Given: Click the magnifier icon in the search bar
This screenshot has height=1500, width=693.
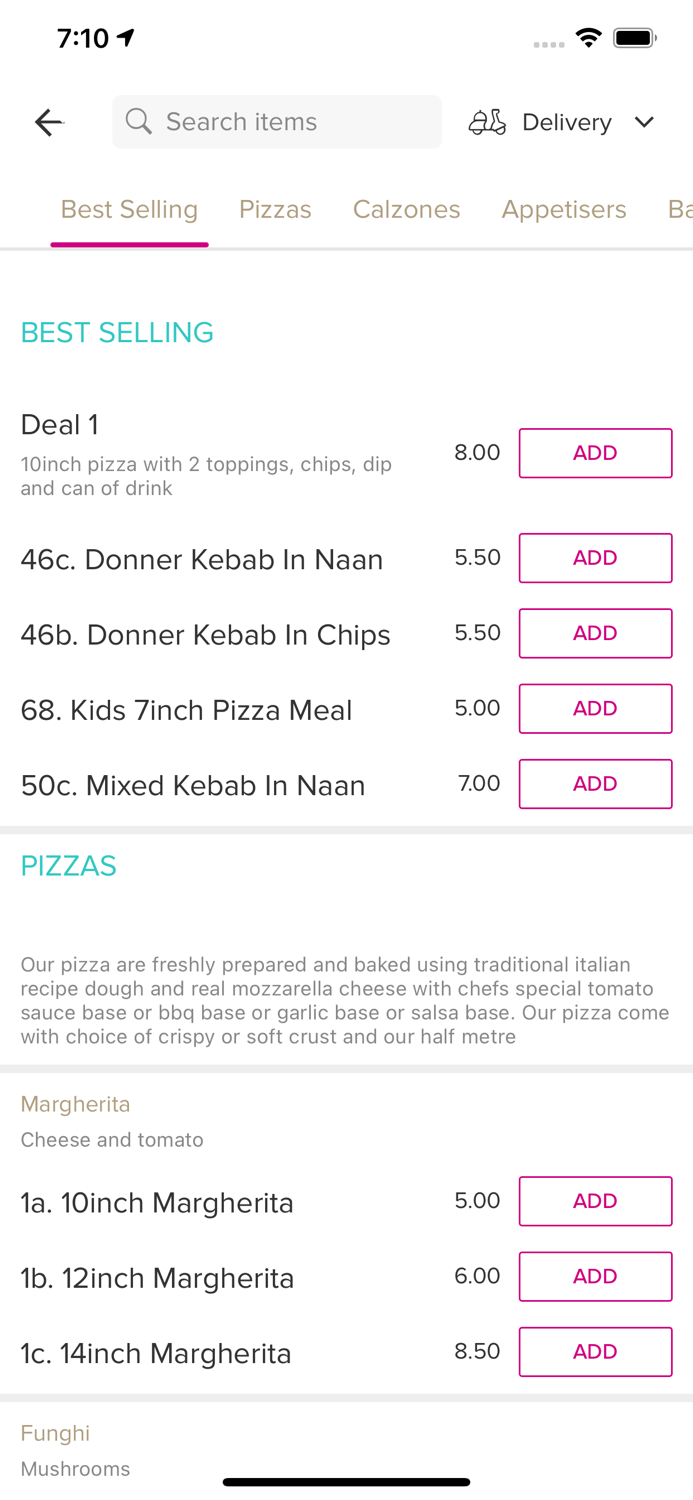Looking at the screenshot, I should 139,121.
